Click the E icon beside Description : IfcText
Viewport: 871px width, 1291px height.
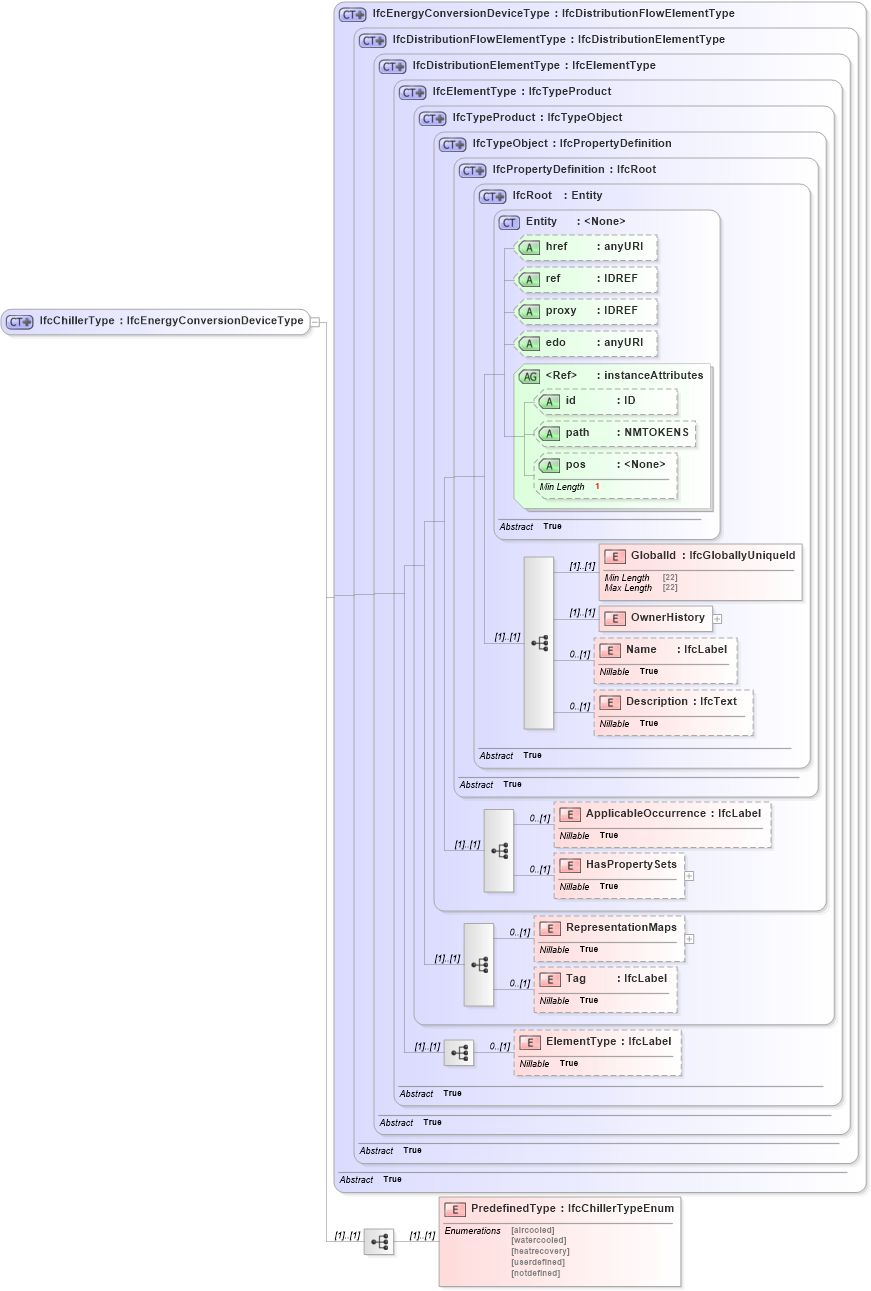click(x=609, y=702)
